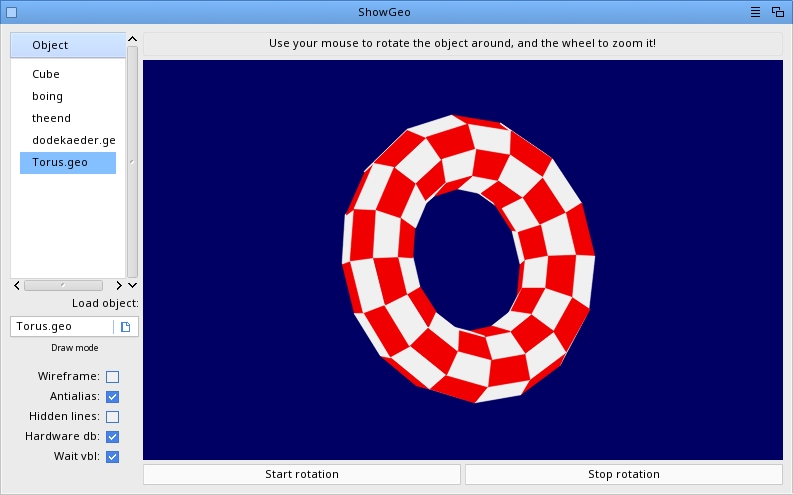793x495 pixels.
Task: Click the window depth icon in title bar
Action: (777, 12)
